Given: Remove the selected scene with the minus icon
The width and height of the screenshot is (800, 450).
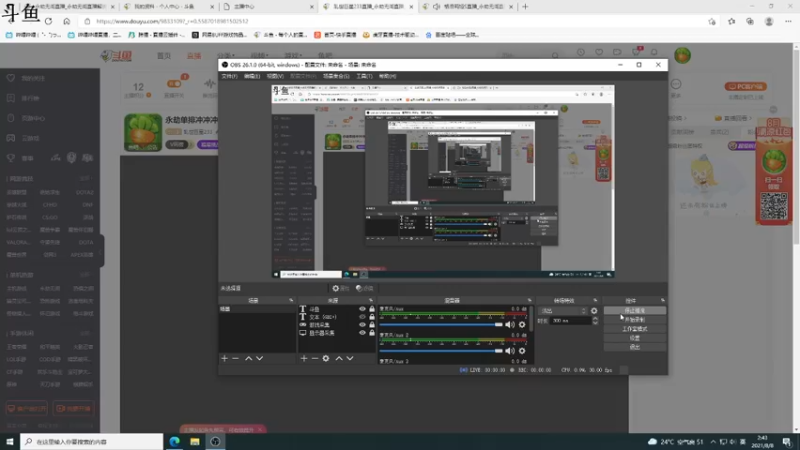Looking at the screenshot, I should point(235,358).
